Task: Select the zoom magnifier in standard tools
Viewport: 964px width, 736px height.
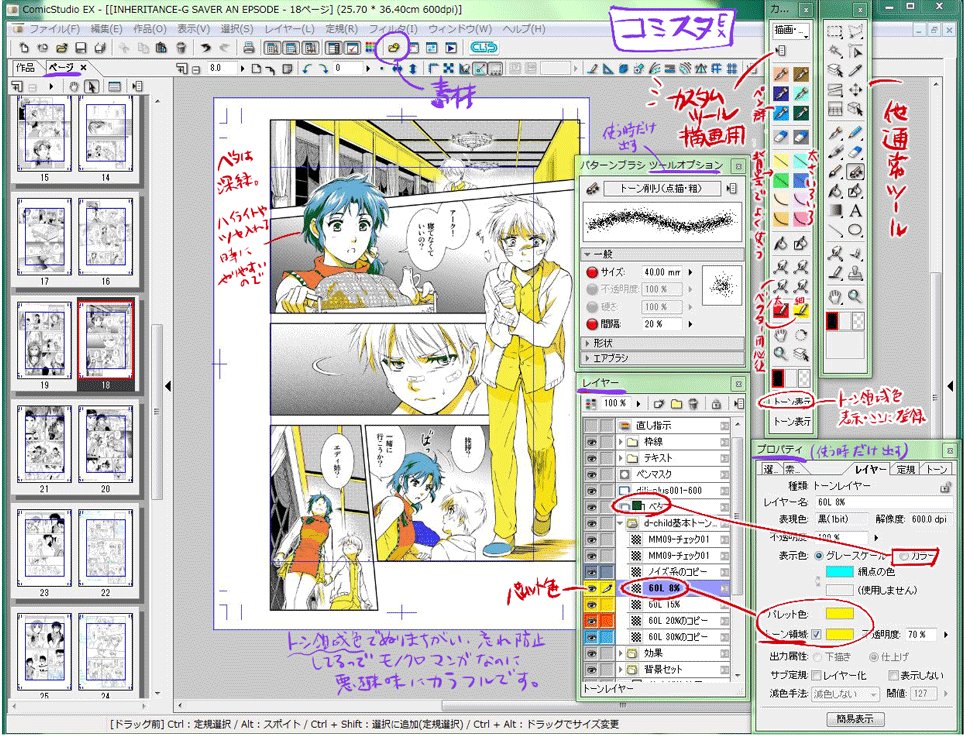Action: tap(855, 296)
